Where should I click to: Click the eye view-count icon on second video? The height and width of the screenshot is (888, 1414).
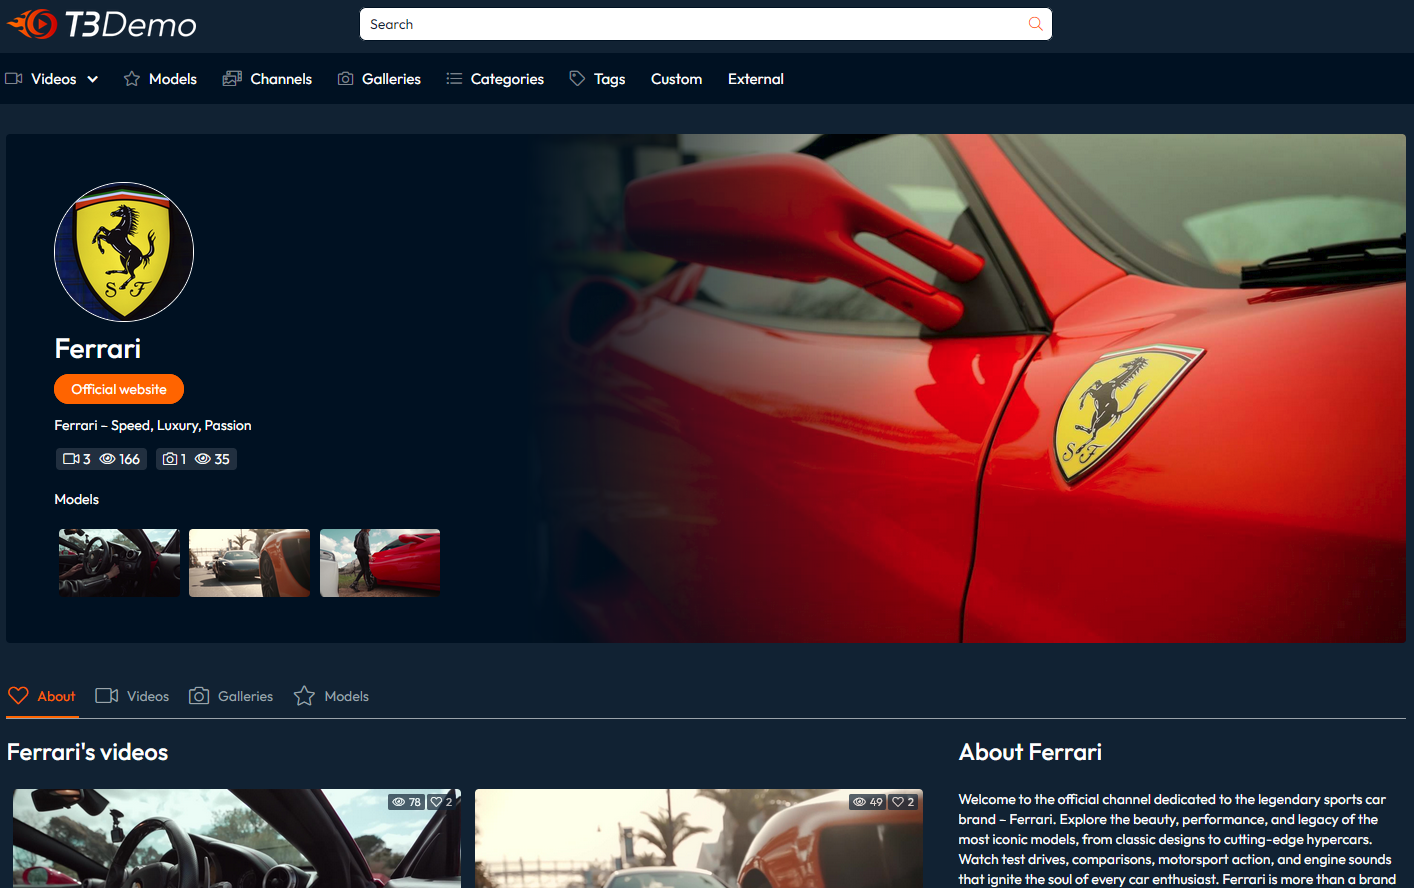(859, 801)
